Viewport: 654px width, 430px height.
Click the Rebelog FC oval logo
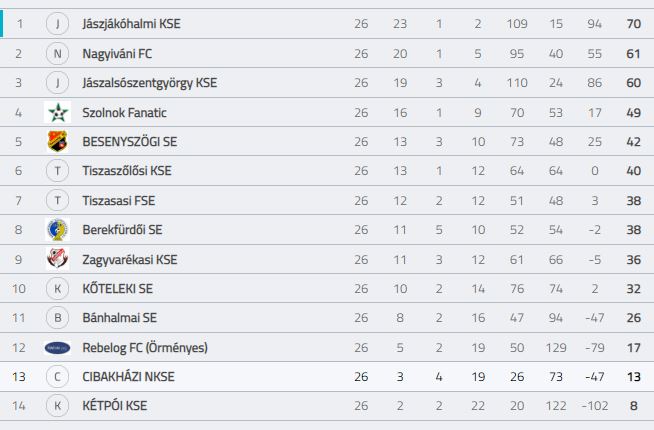[58, 347]
